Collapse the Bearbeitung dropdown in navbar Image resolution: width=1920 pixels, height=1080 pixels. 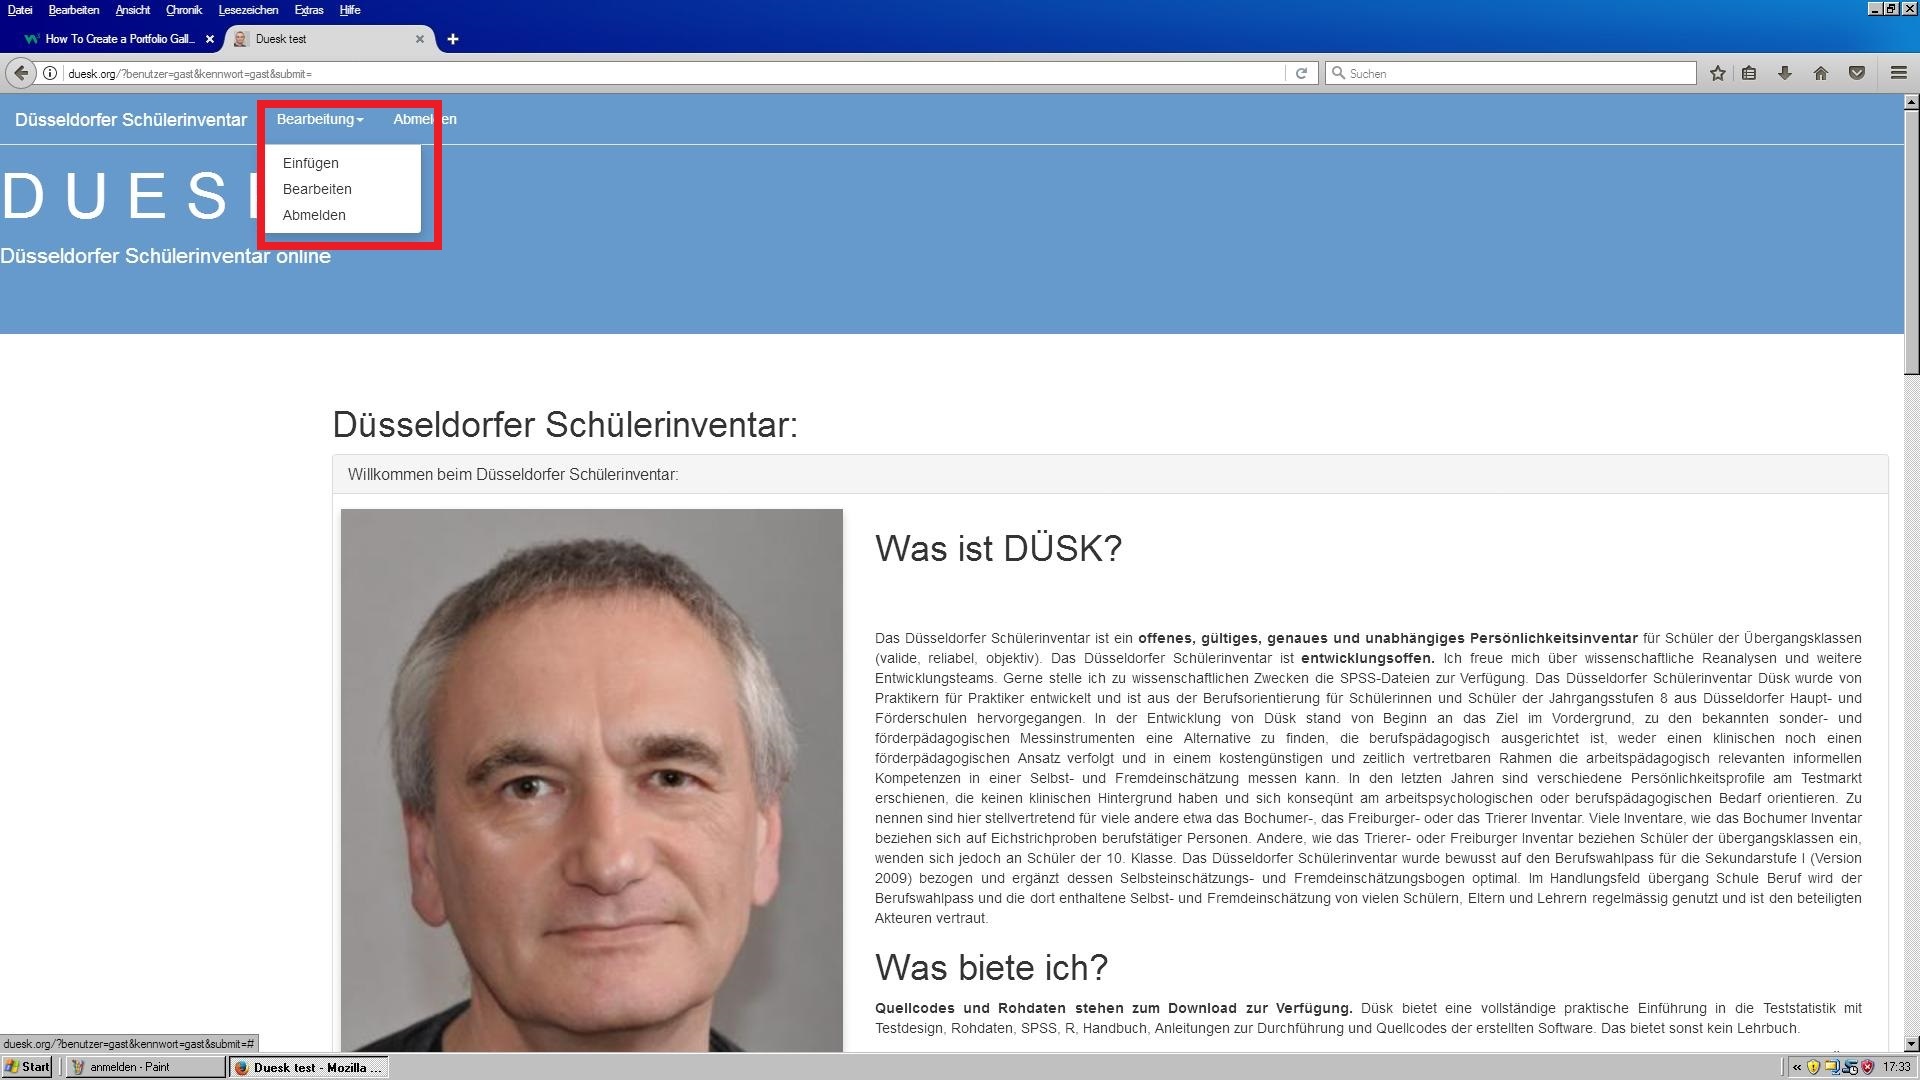319,119
